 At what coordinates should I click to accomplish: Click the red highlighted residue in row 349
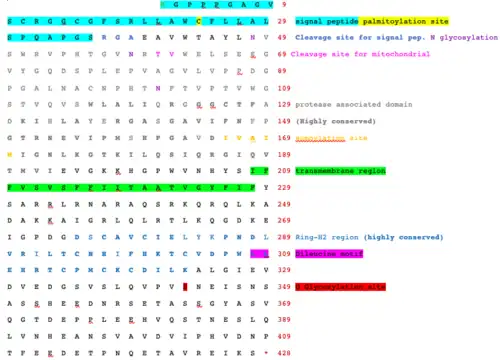pyautogui.click(x=185, y=287)
